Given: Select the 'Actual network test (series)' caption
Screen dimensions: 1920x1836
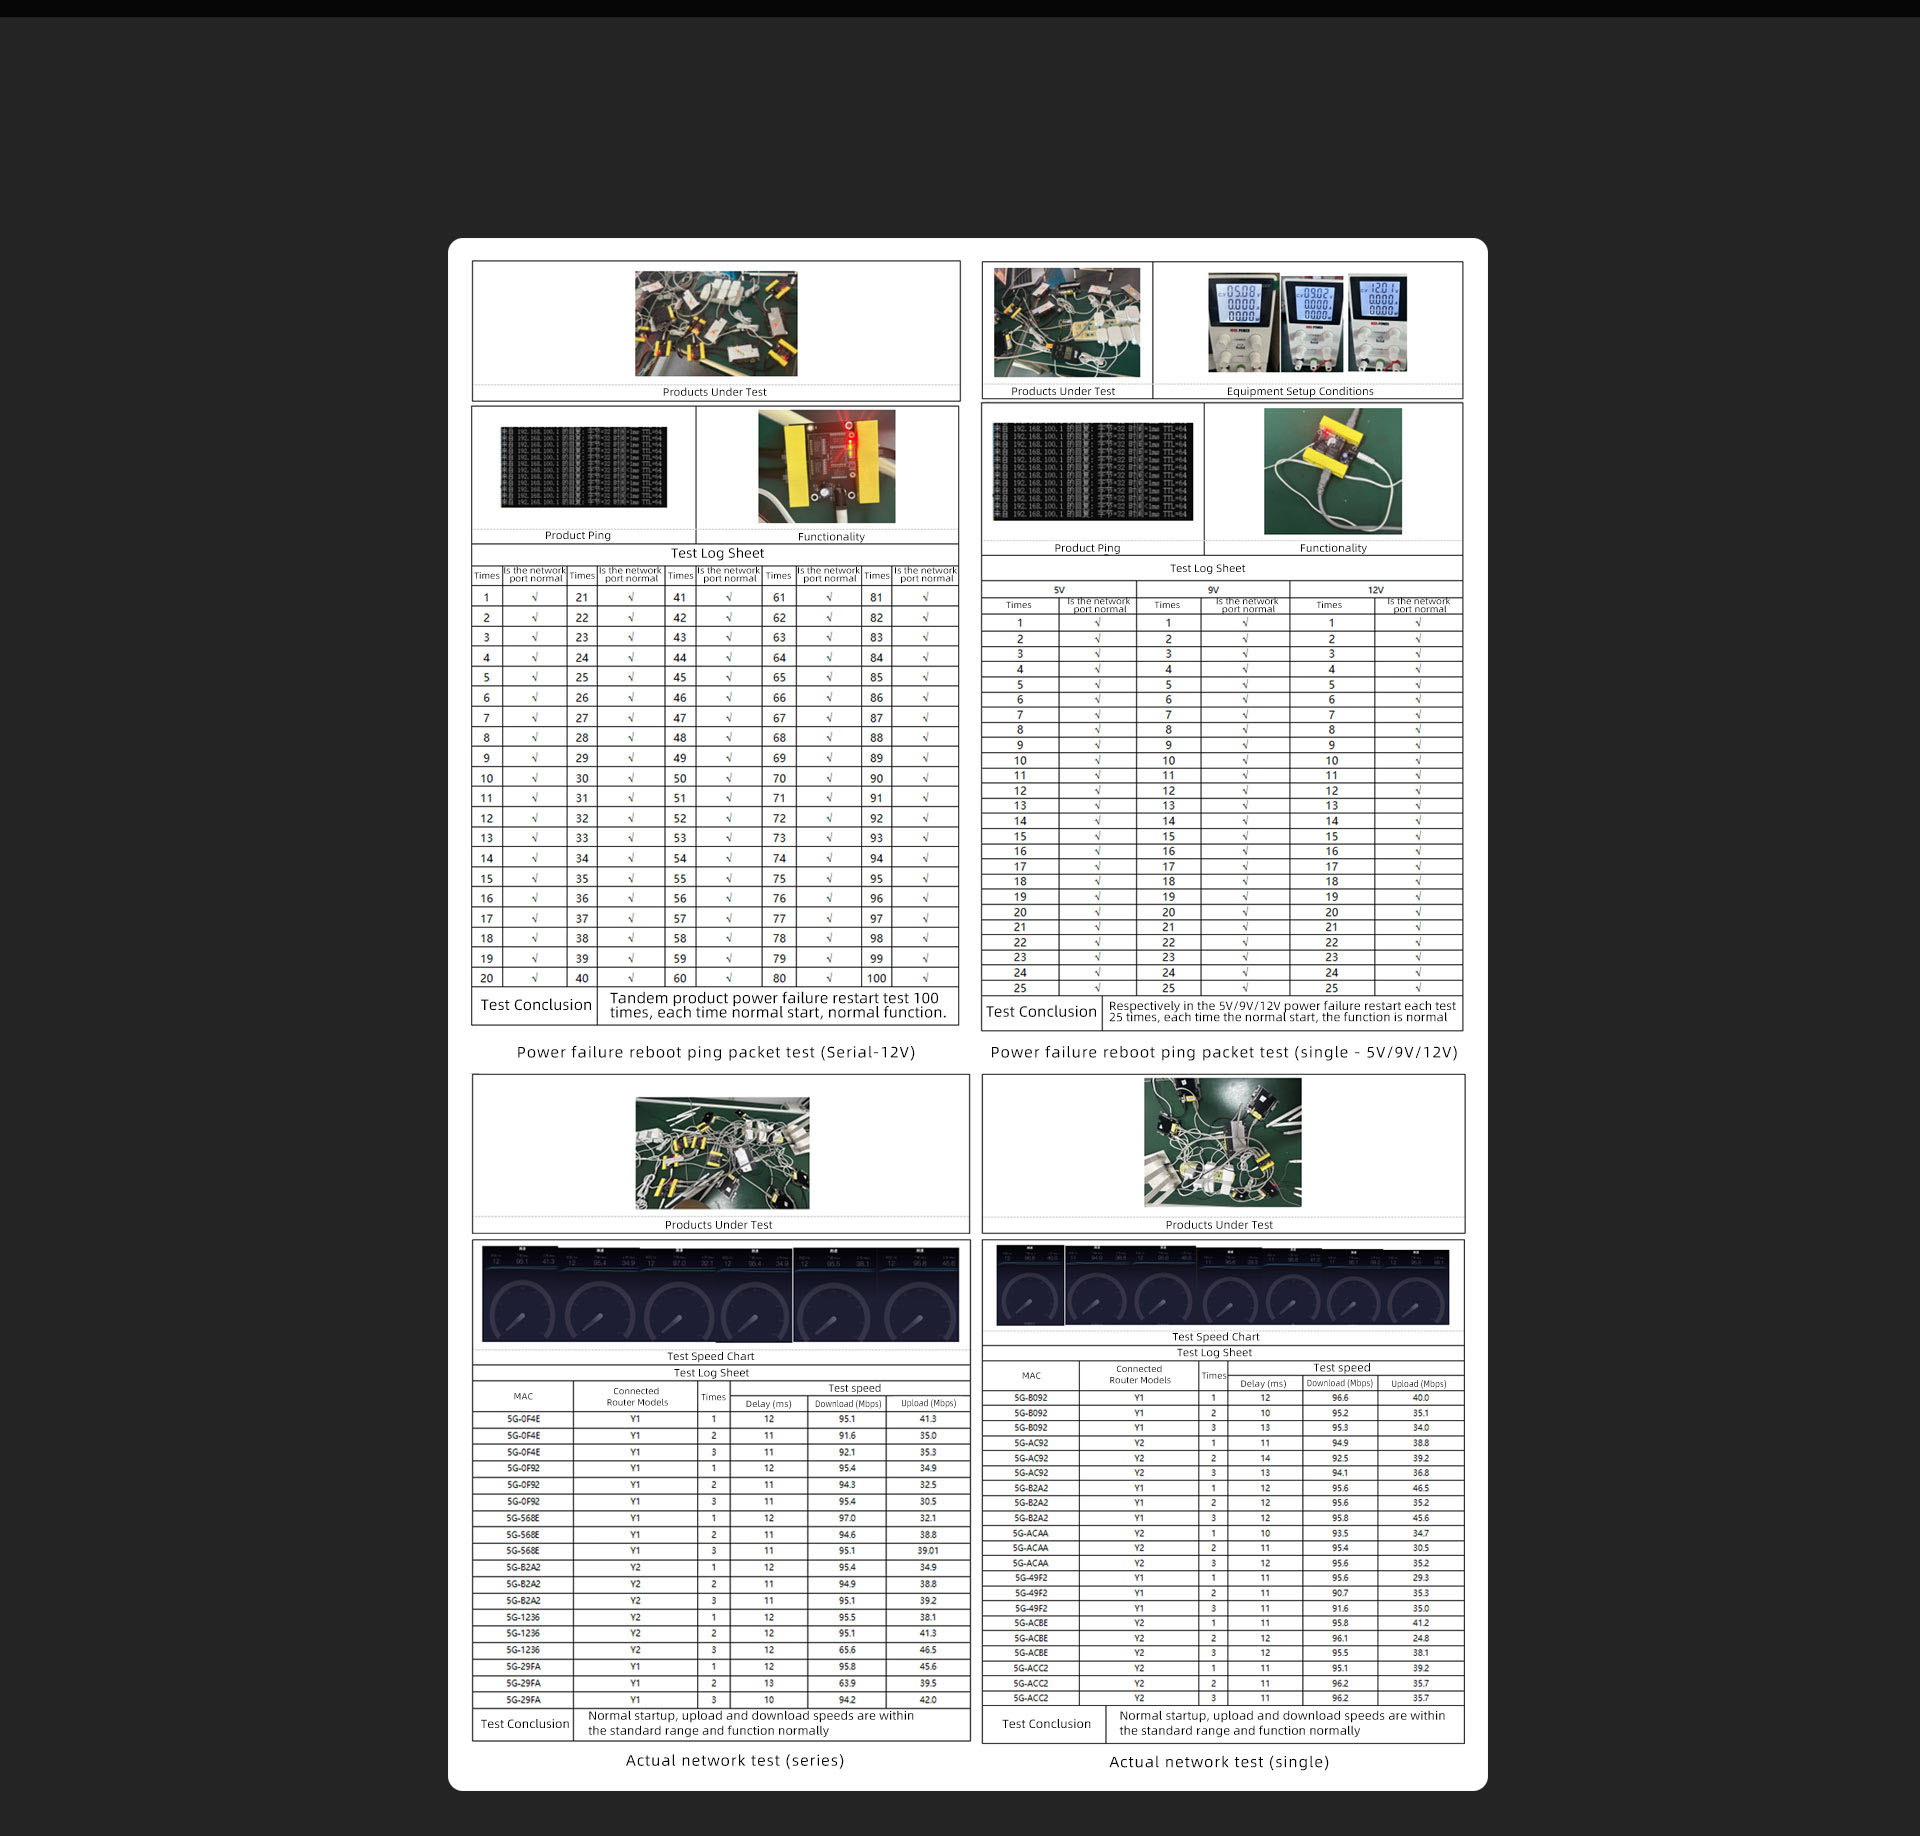Looking at the screenshot, I should 735,1760.
